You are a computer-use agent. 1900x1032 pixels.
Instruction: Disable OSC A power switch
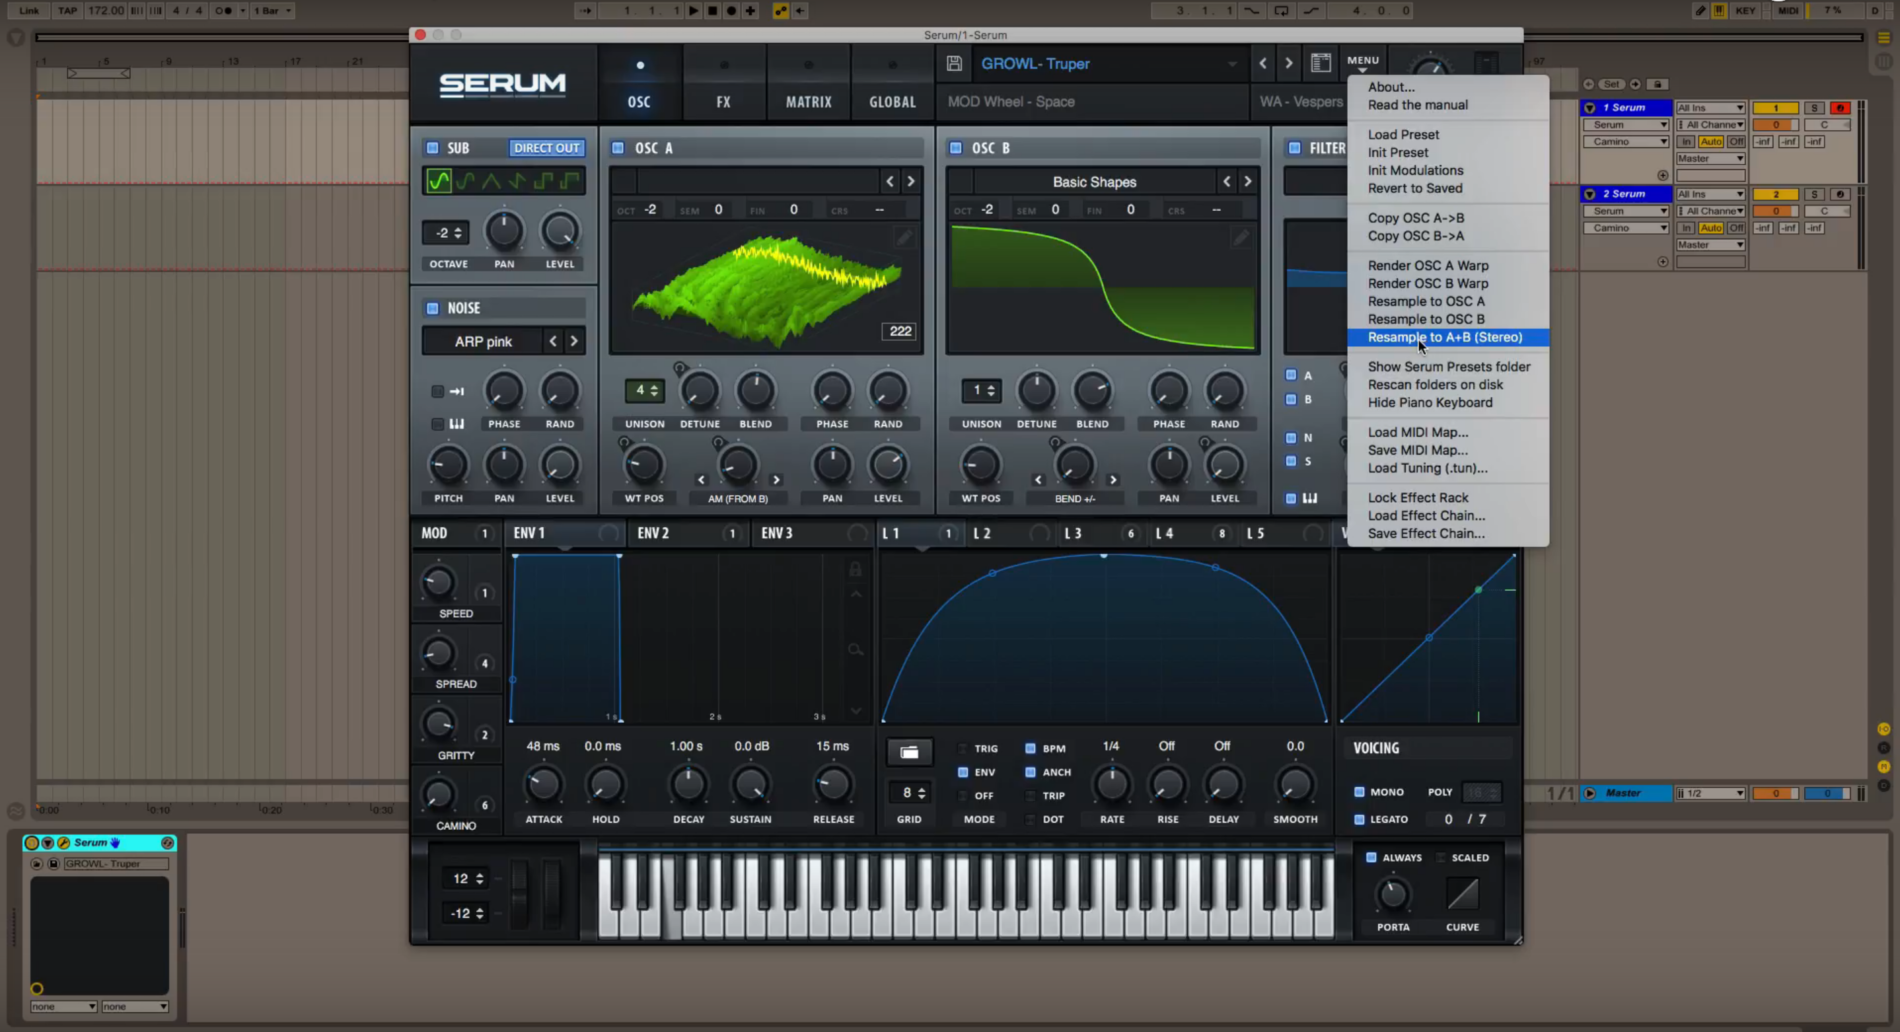pyautogui.click(x=618, y=147)
